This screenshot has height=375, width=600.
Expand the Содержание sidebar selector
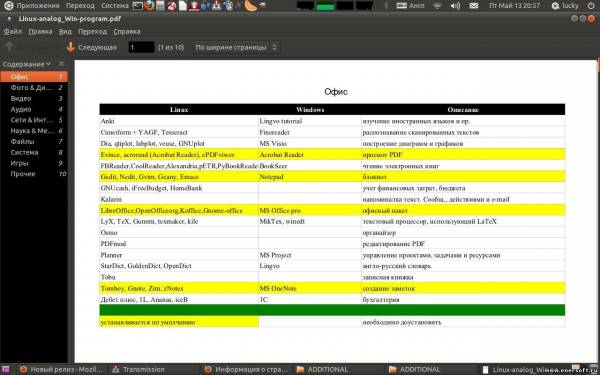(26, 64)
